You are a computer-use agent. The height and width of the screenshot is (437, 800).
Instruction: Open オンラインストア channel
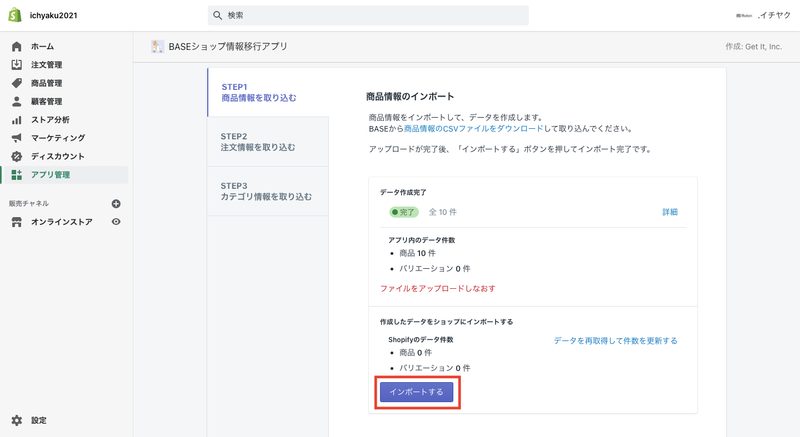[62, 222]
